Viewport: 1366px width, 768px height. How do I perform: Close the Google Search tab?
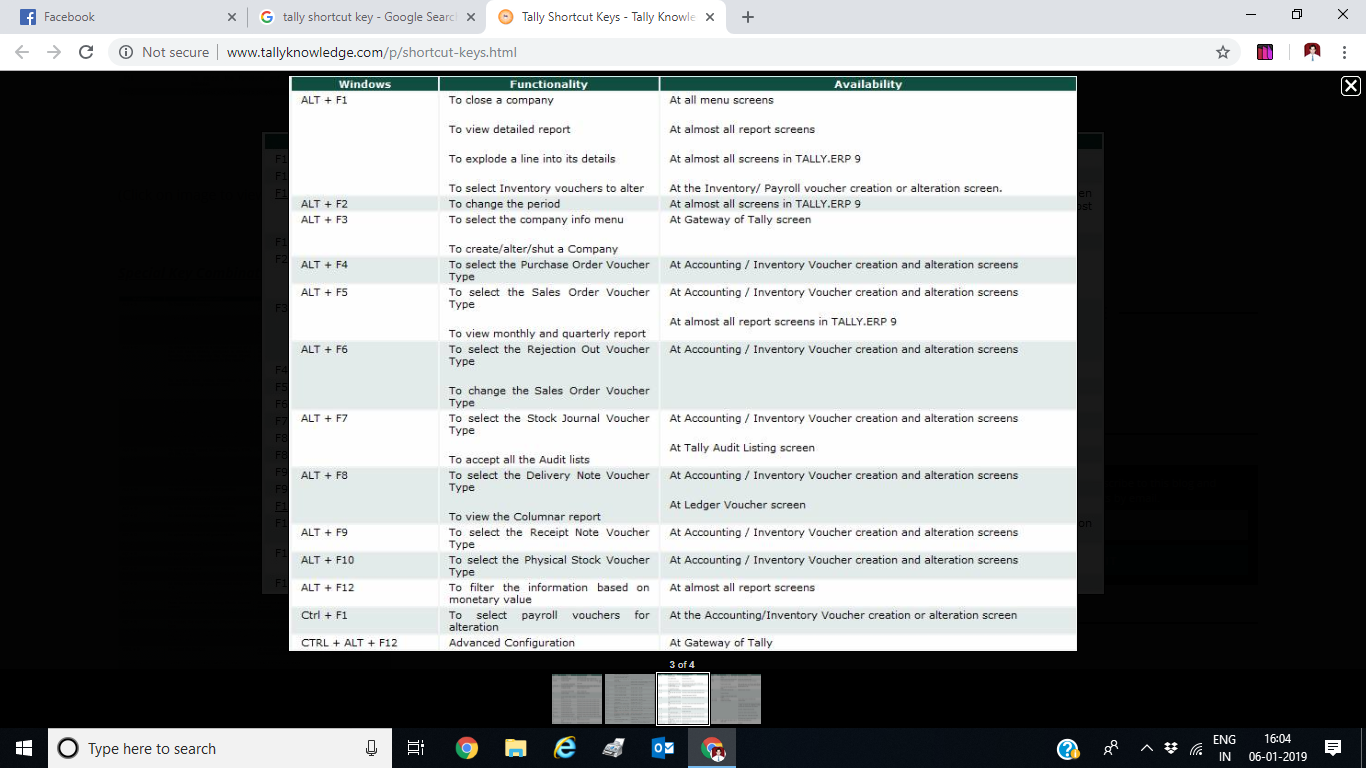[471, 17]
